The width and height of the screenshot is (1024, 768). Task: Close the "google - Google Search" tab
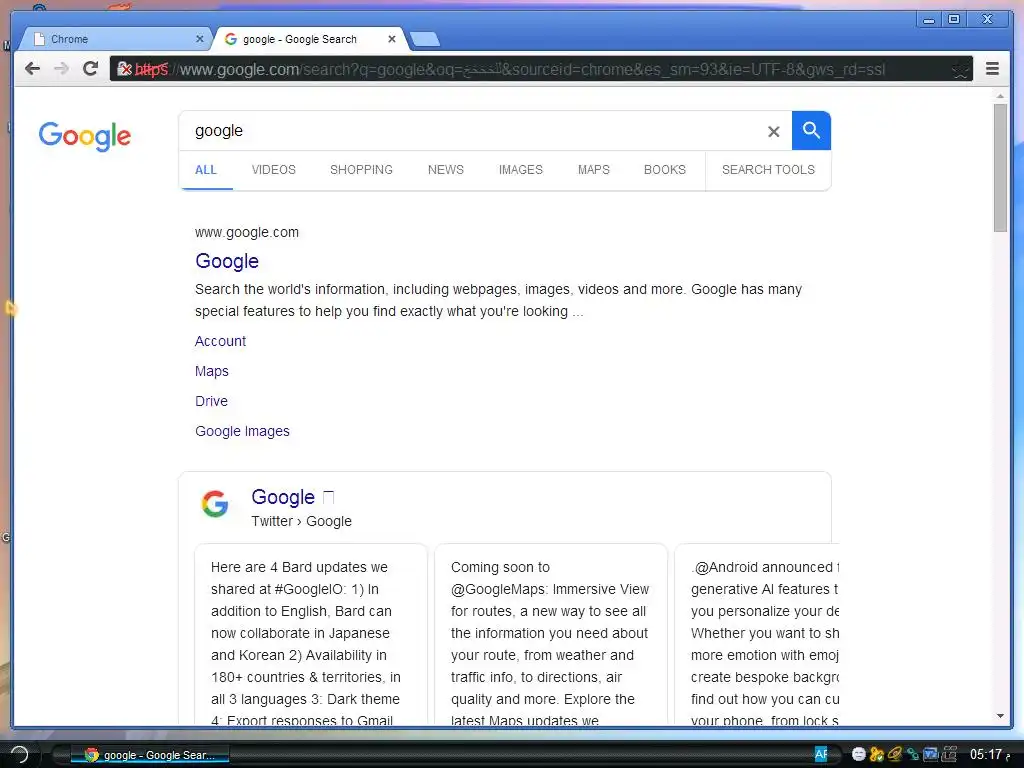point(392,39)
